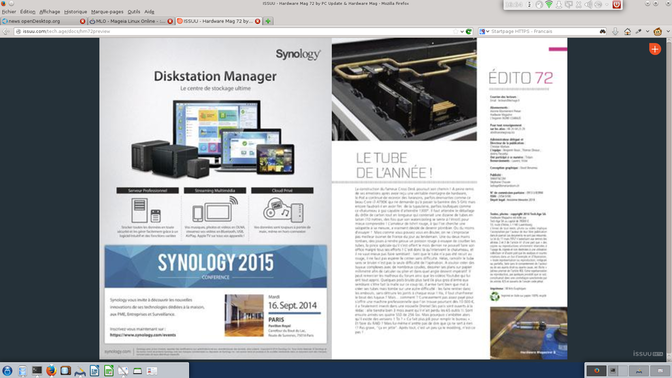Click the orange issuu plus button

click(x=654, y=49)
